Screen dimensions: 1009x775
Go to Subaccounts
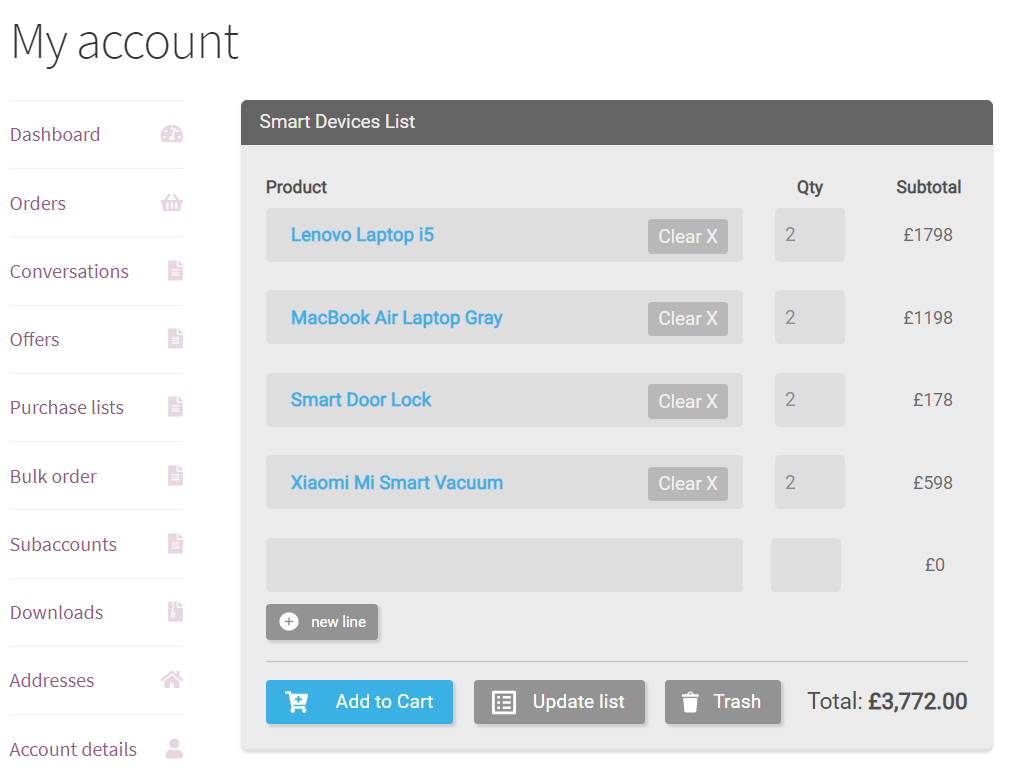(97, 545)
